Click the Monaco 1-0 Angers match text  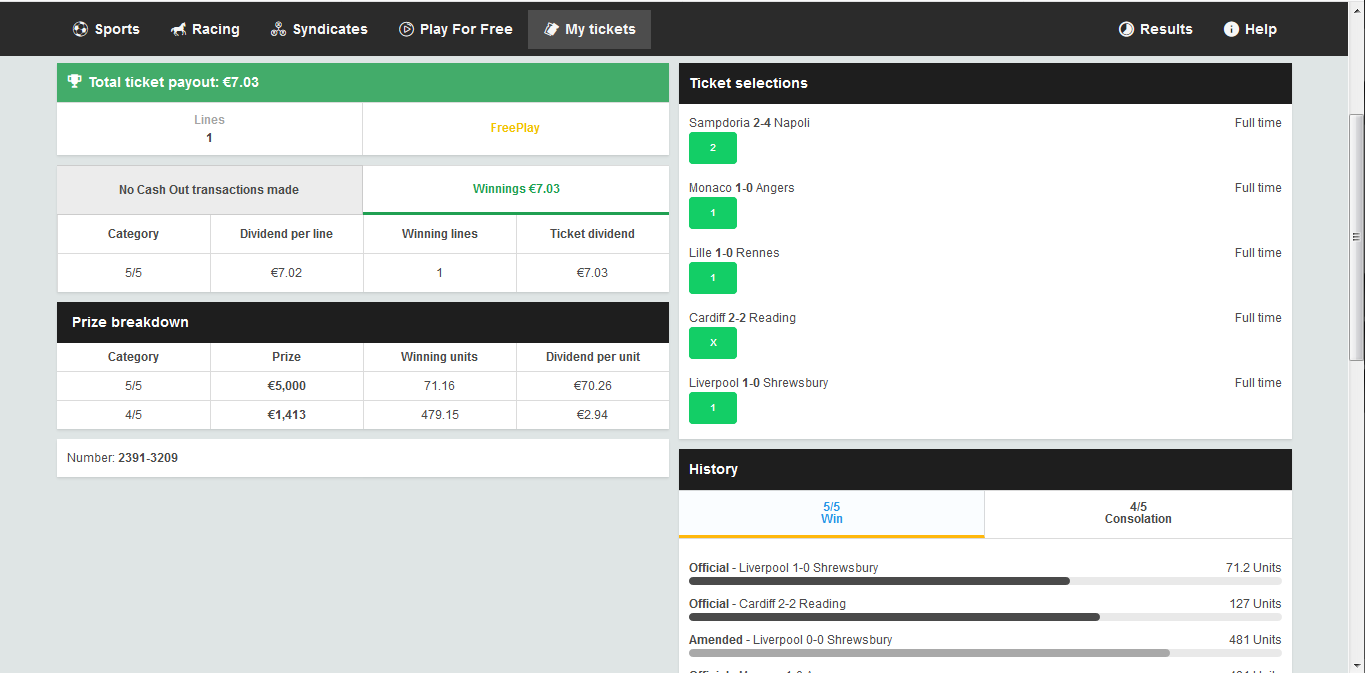click(x=742, y=188)
